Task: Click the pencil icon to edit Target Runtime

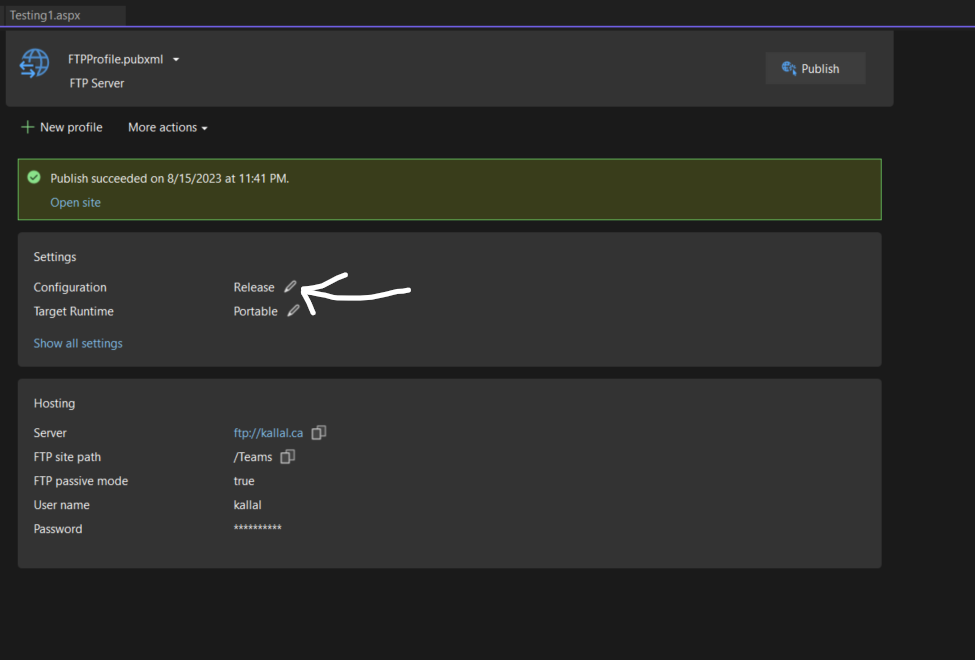Action: click(294, 311)
